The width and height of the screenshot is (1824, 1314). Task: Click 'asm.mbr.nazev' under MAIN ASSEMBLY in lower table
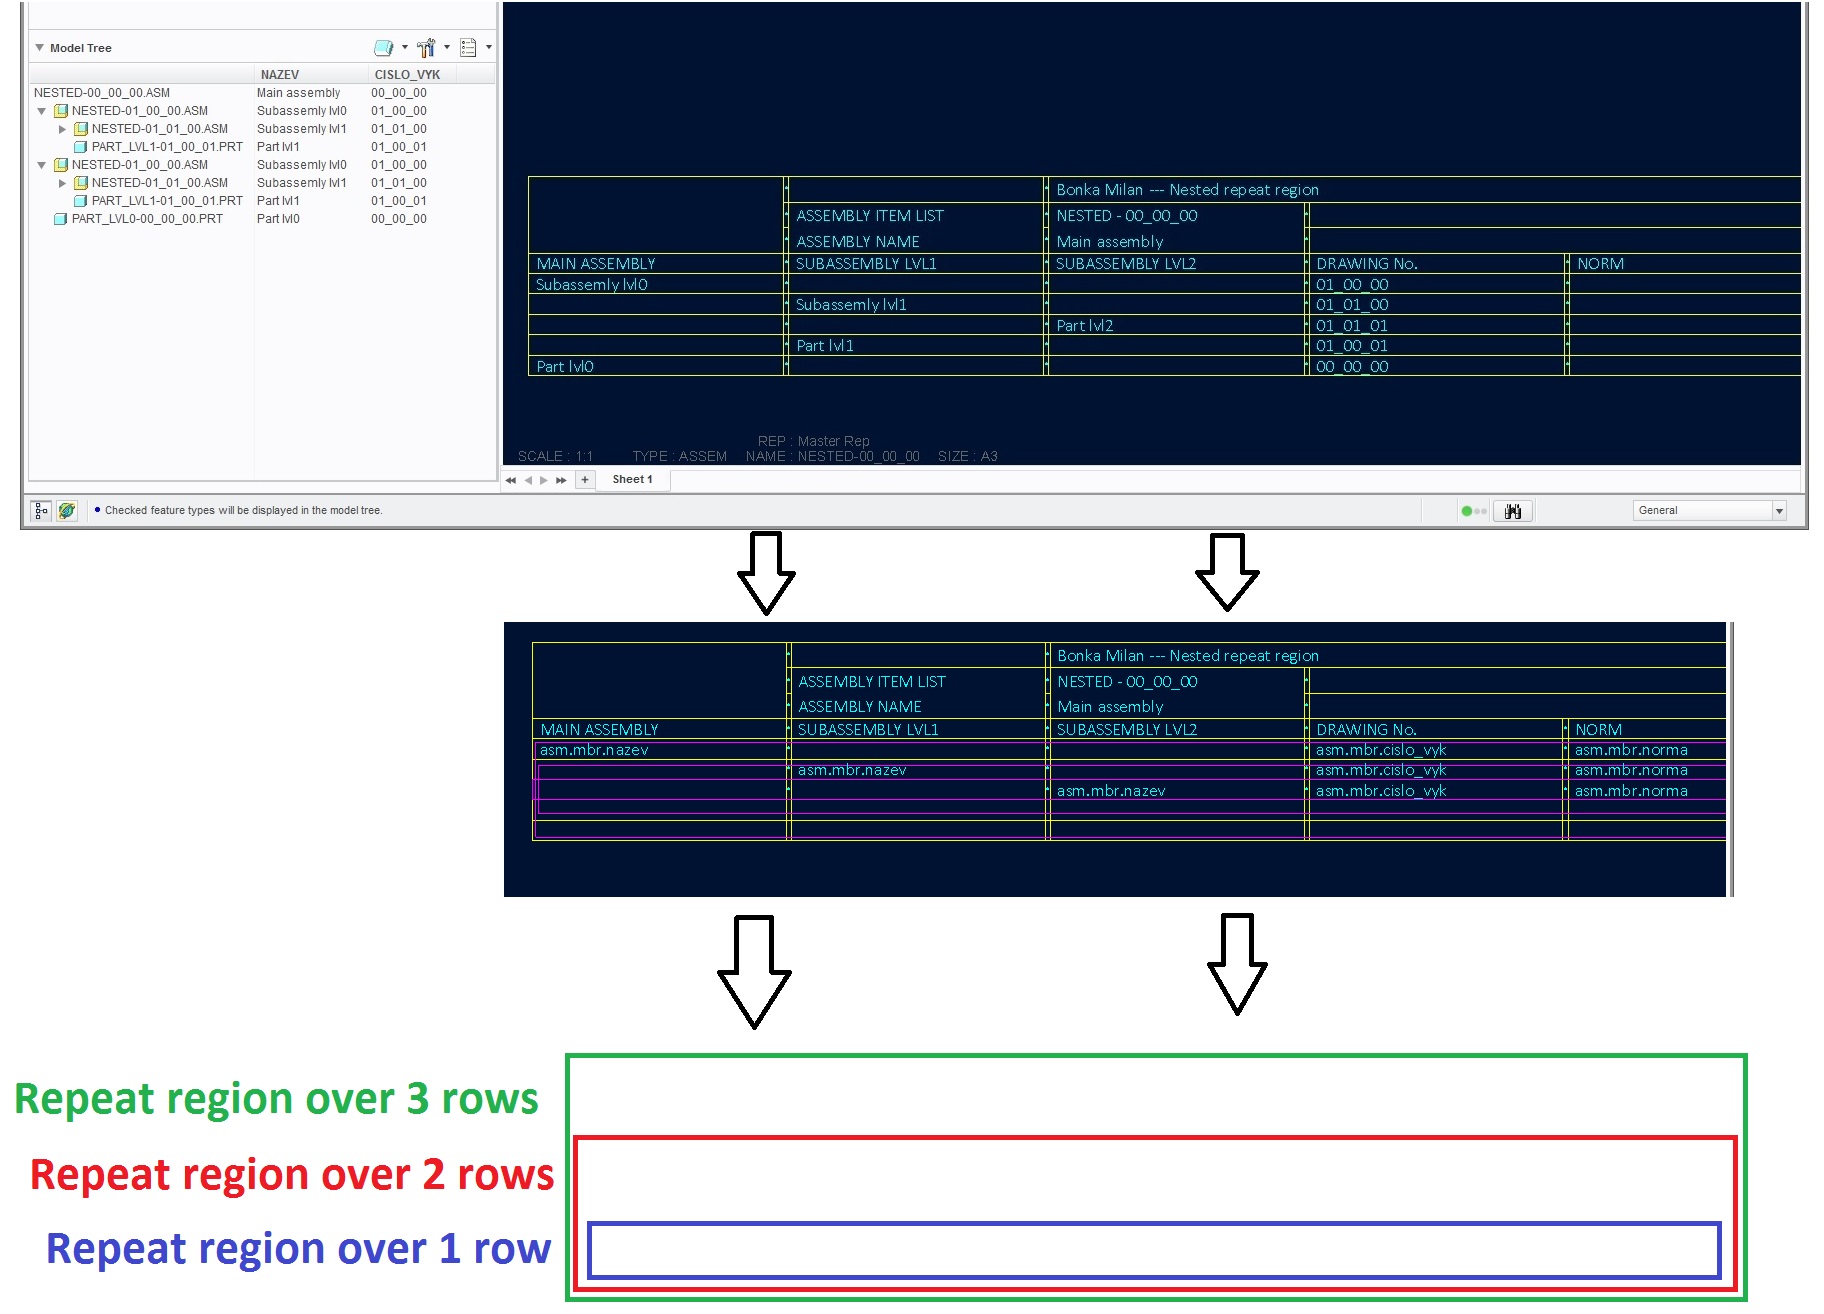[x=594, y=750]
